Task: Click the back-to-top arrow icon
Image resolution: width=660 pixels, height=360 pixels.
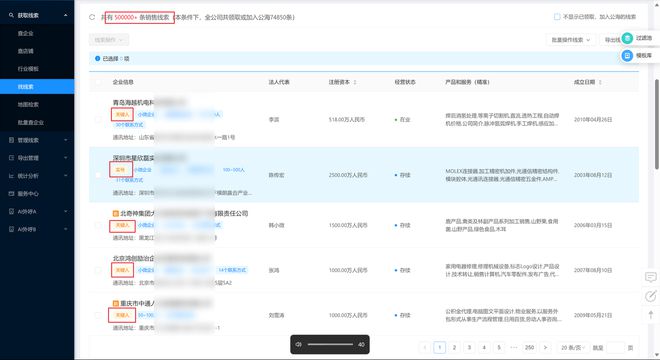Action: click(651, 315)
